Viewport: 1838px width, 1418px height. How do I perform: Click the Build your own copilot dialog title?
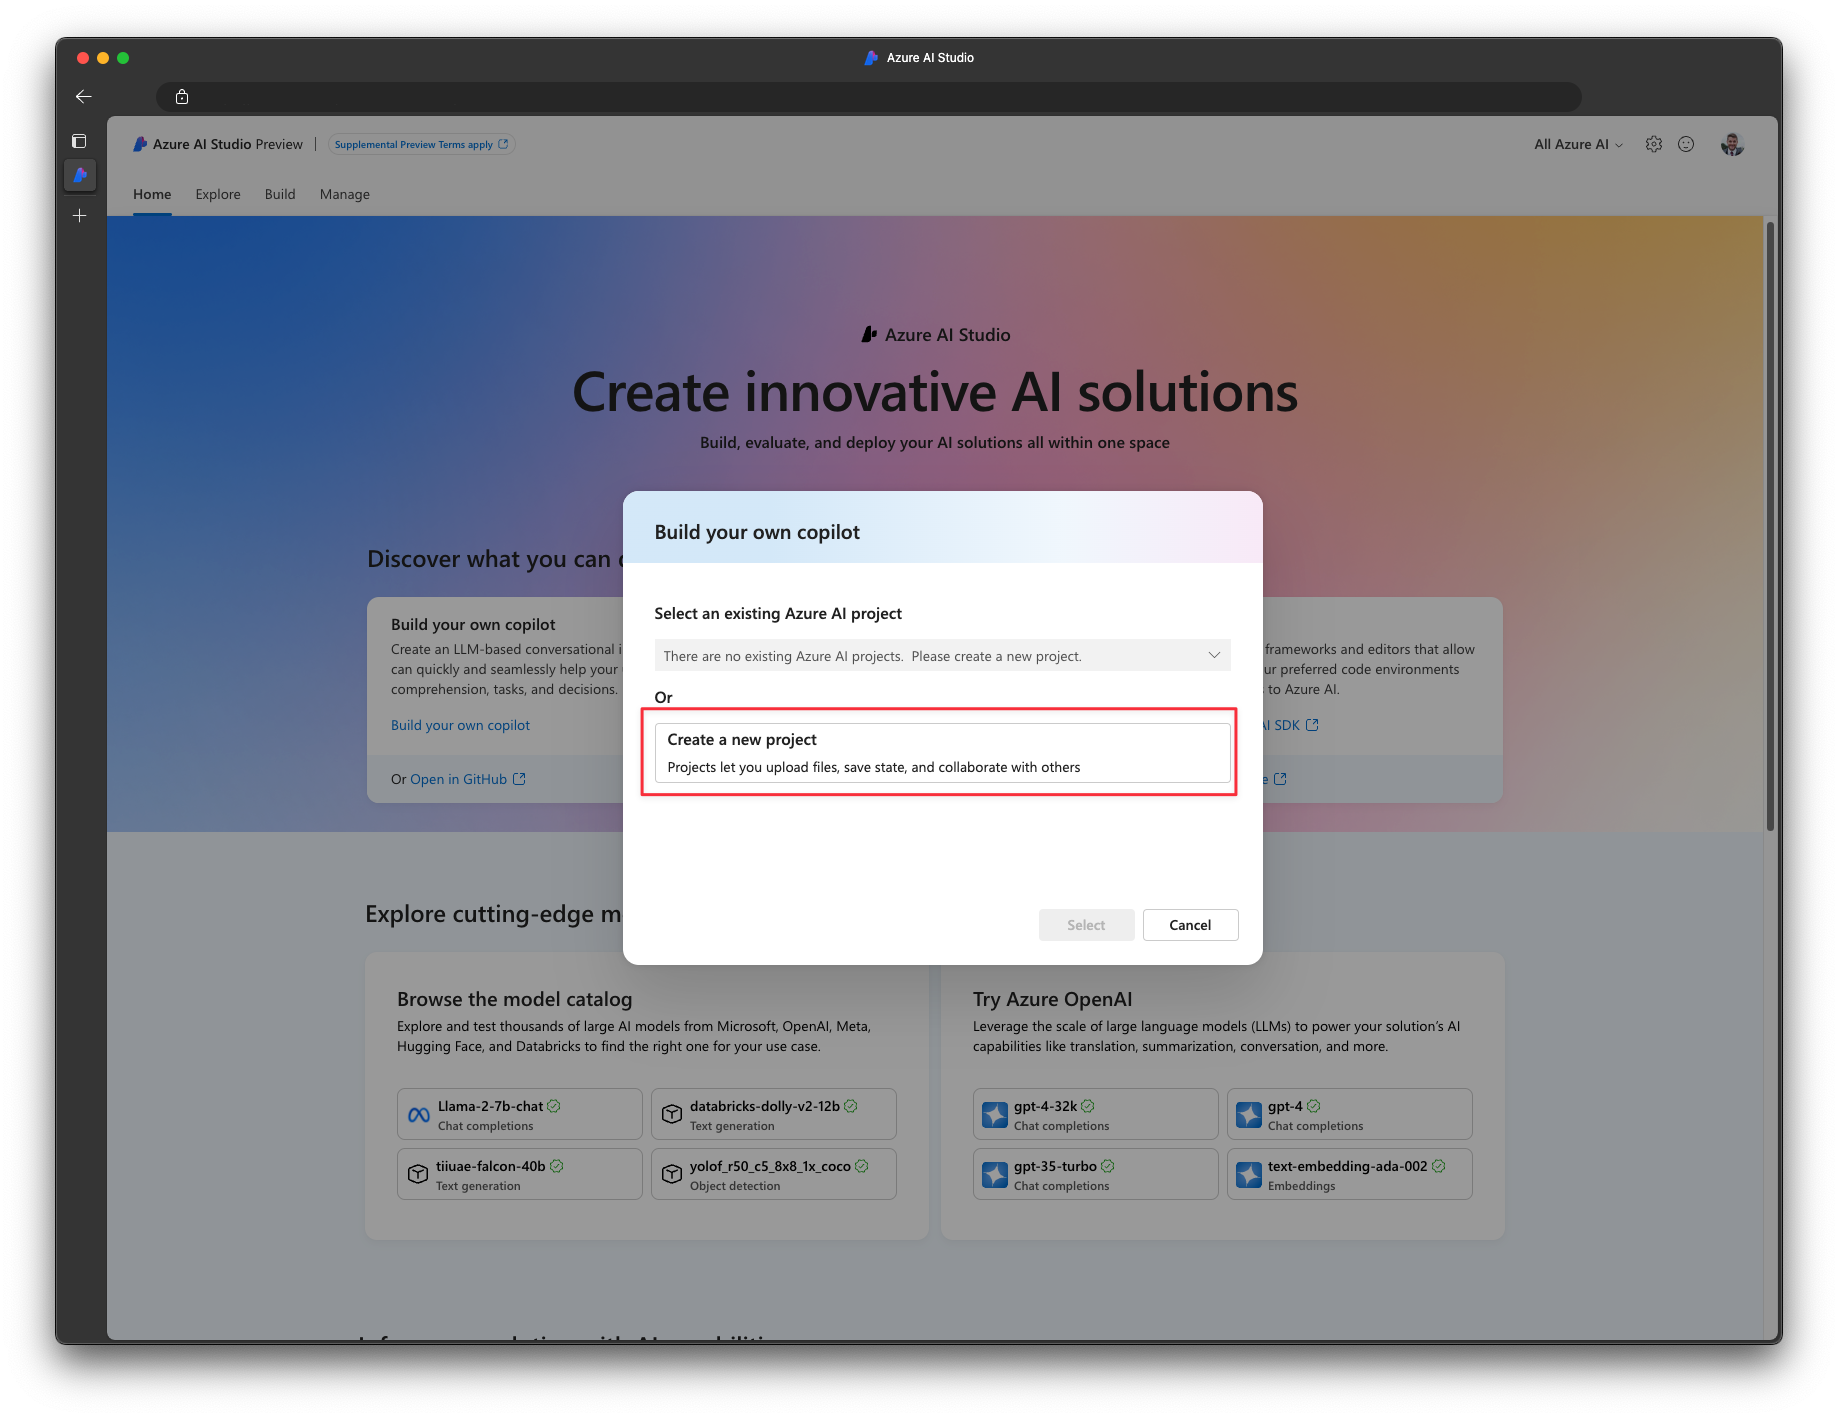757,532
